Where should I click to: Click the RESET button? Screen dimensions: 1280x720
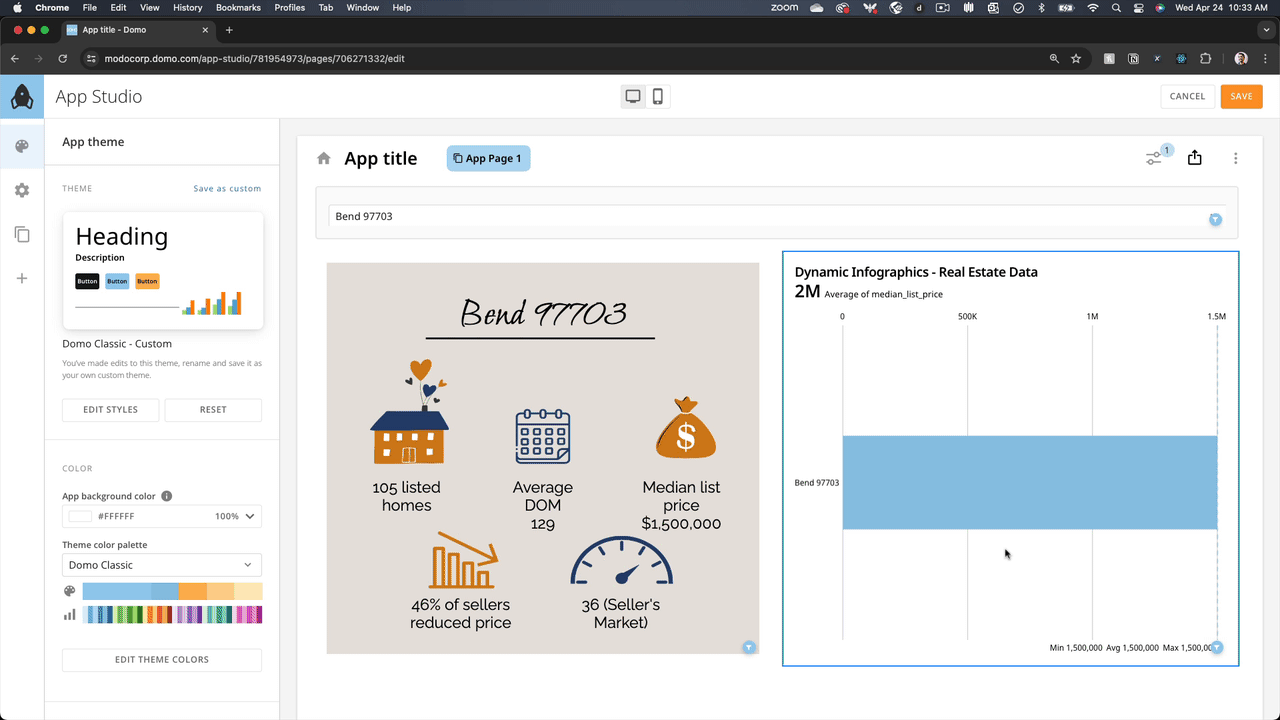tap(213, 410)
